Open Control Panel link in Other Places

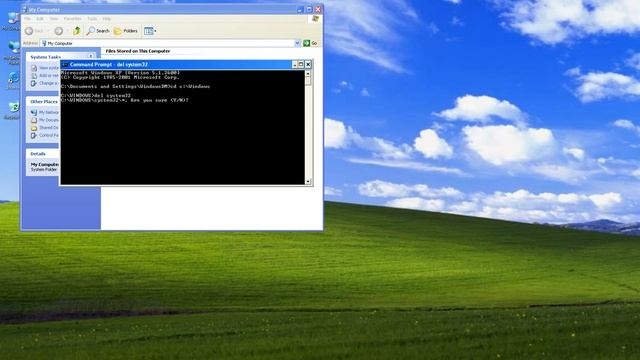tap(45, 135)
